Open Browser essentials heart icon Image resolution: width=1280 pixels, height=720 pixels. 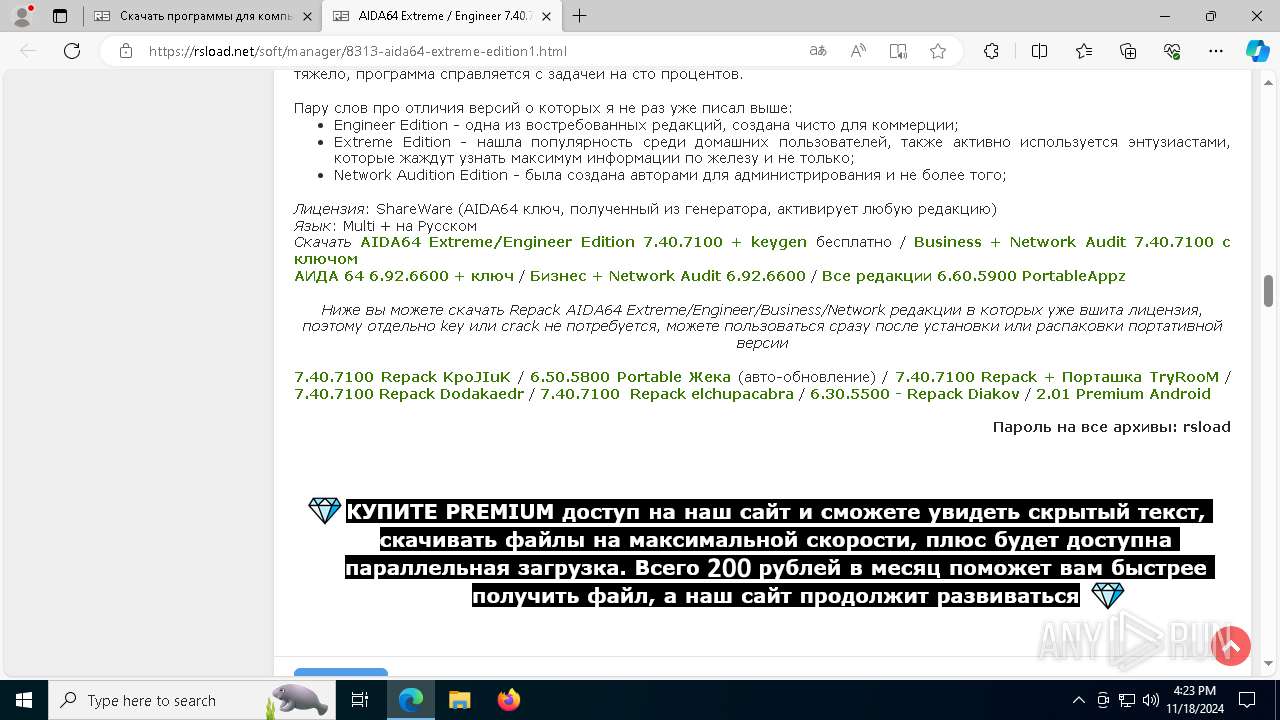click(x=1172, y=51)
